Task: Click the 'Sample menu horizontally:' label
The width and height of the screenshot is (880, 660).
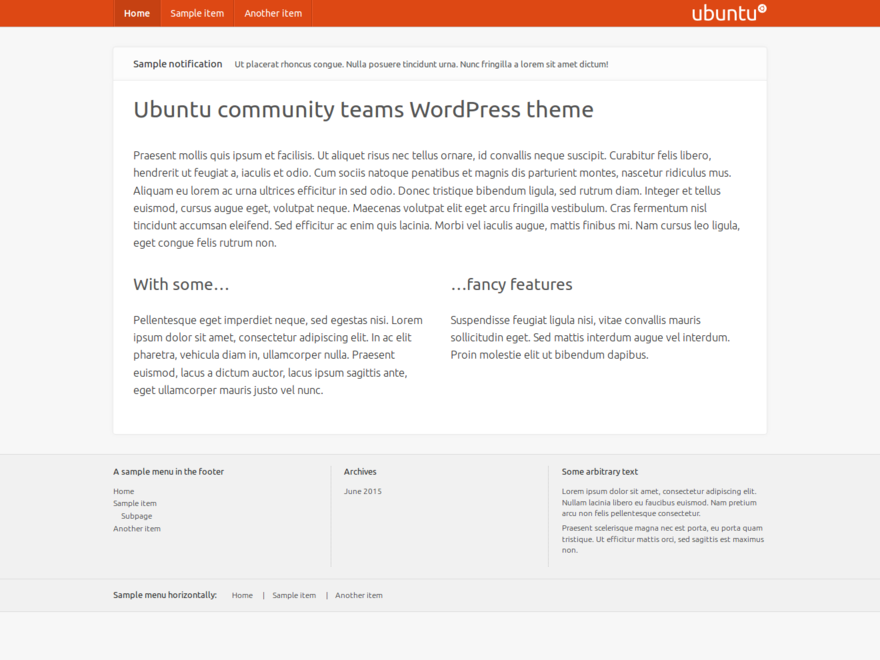Action: pos(164,595)
